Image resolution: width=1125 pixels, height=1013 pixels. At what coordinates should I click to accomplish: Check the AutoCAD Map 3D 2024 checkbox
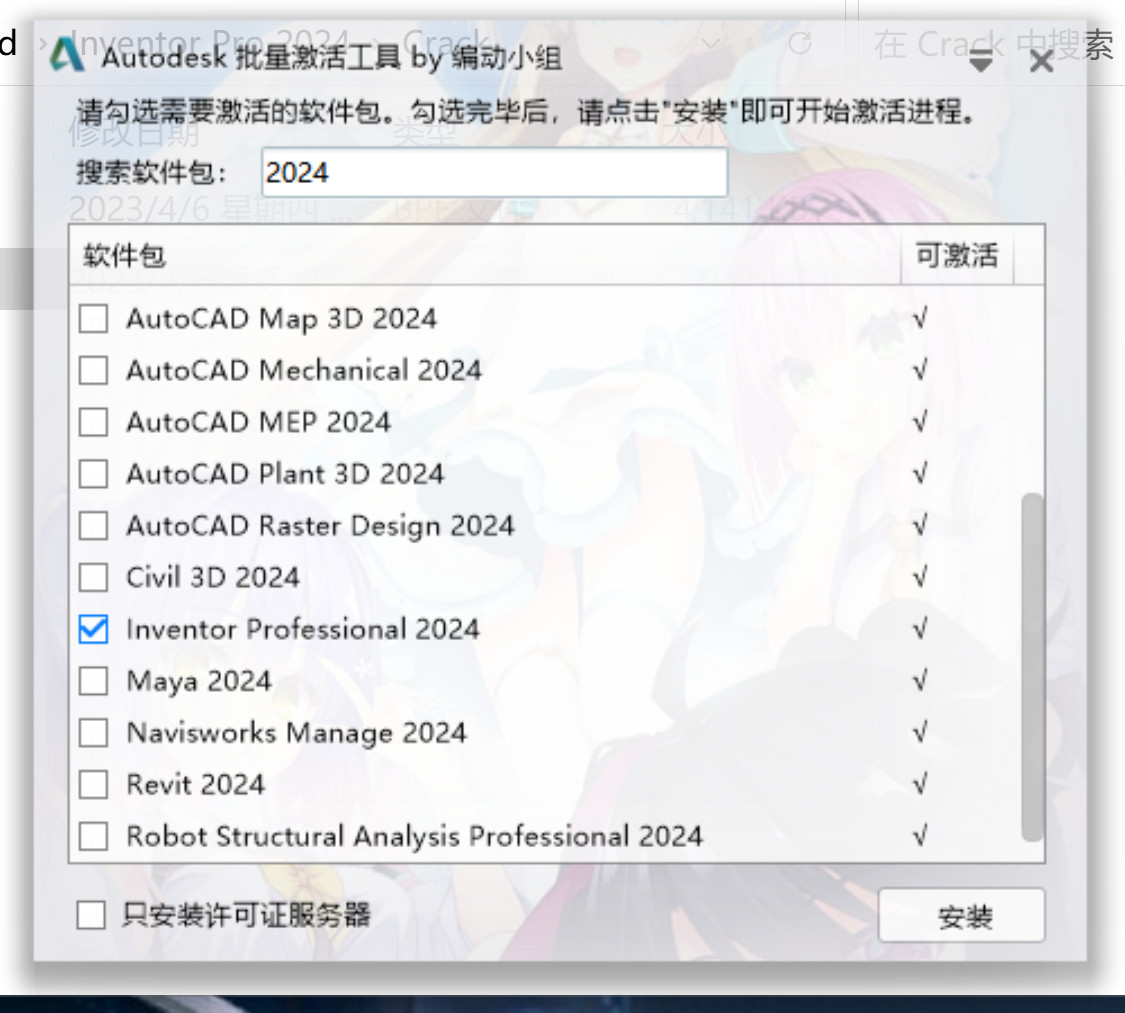[93, 319]
